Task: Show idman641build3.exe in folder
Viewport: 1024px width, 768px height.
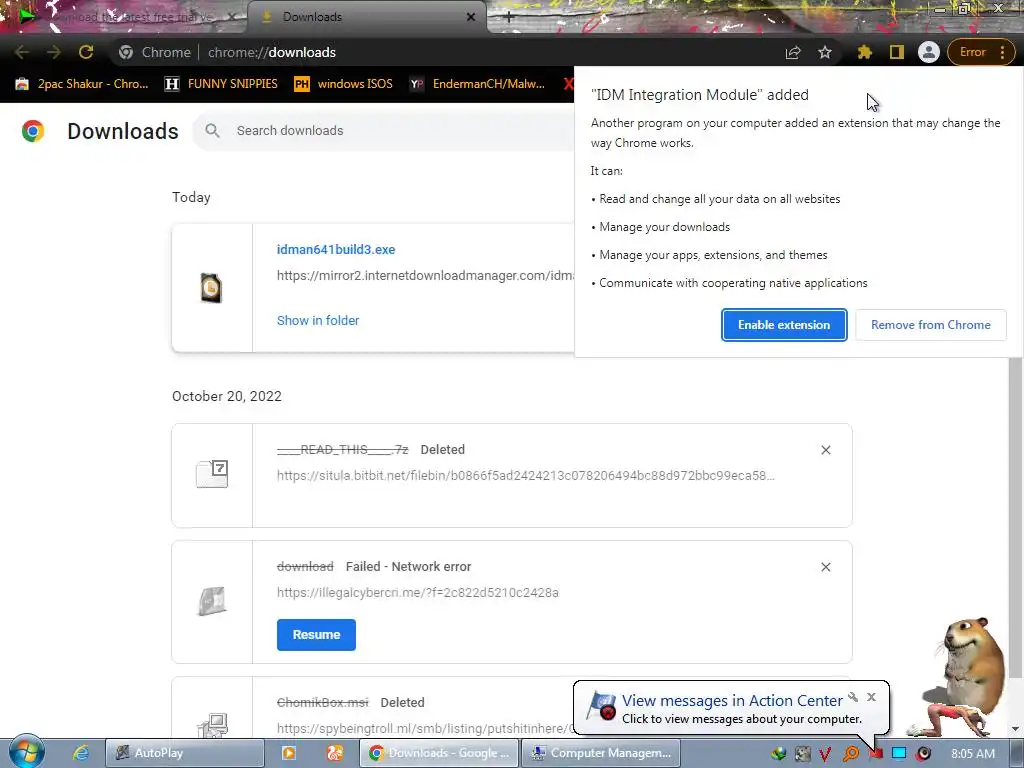Action: [318, 321]
